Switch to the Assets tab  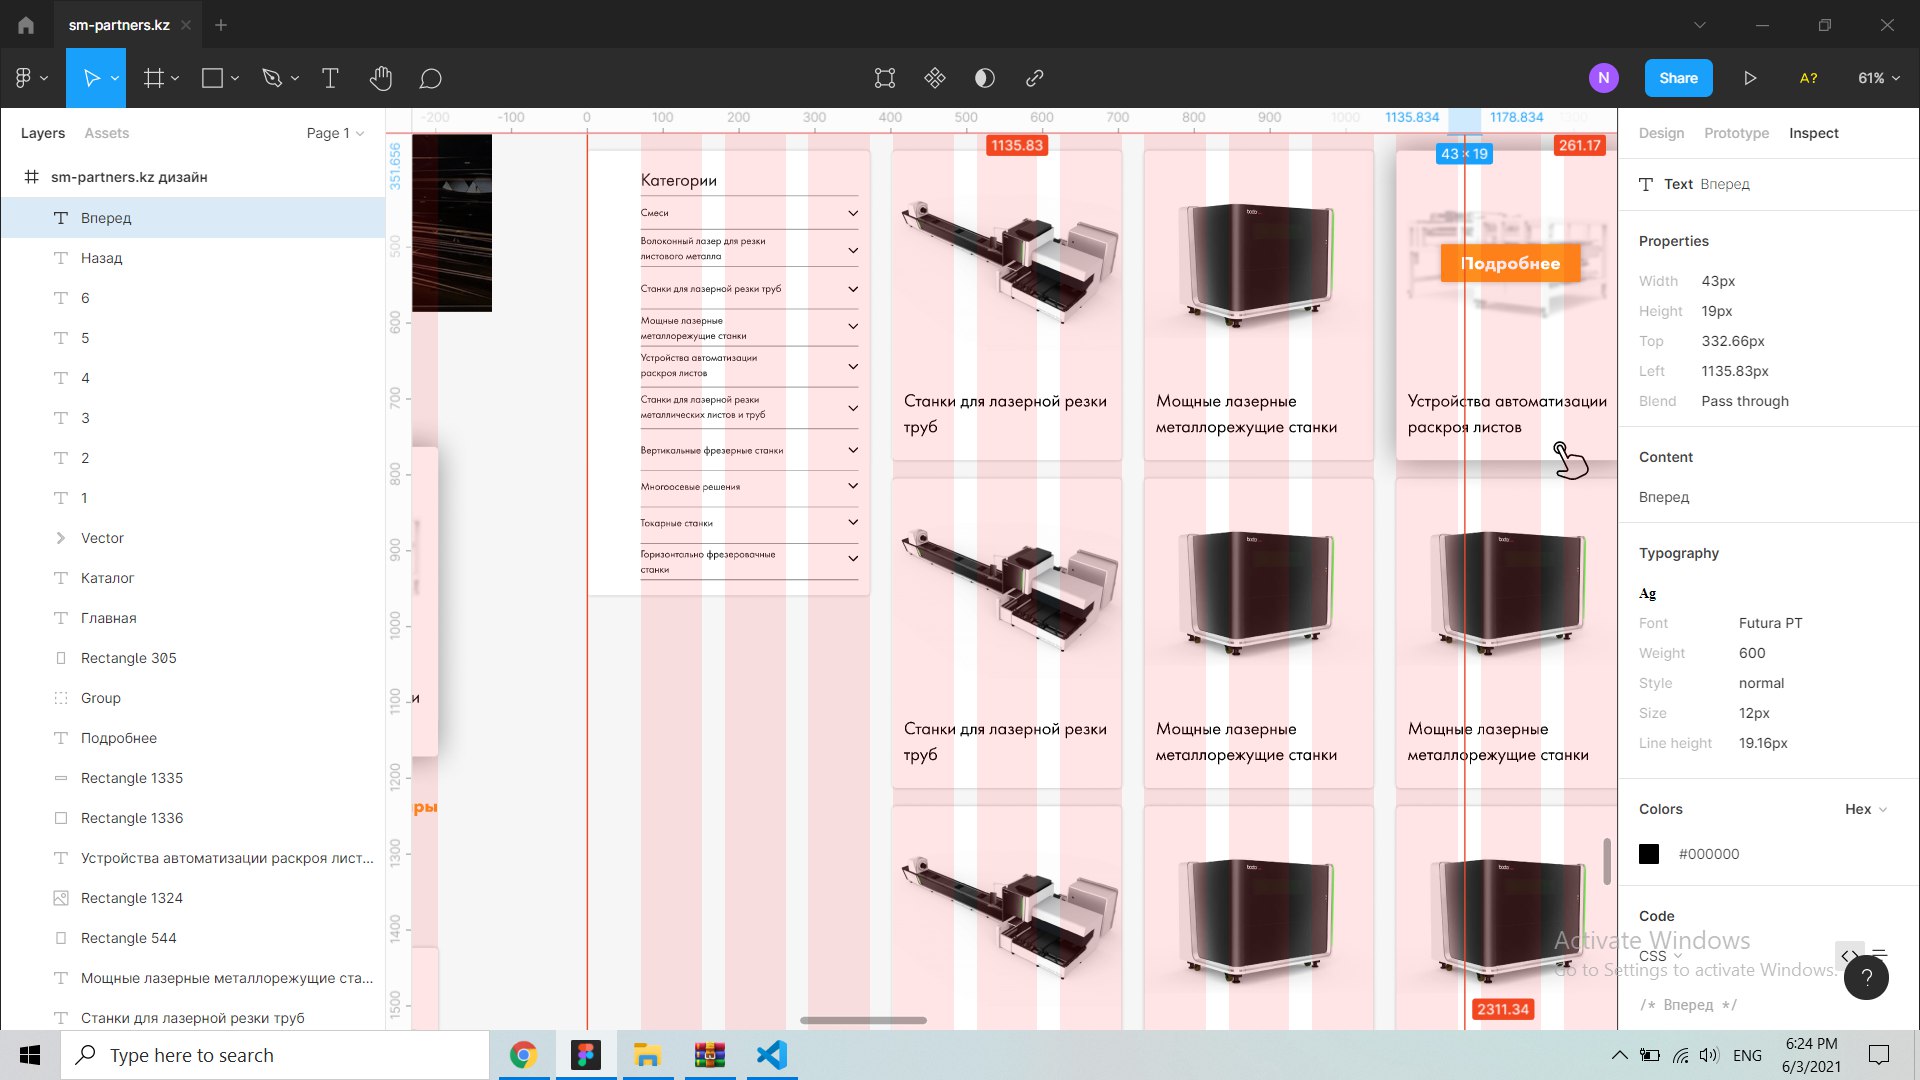107,133
